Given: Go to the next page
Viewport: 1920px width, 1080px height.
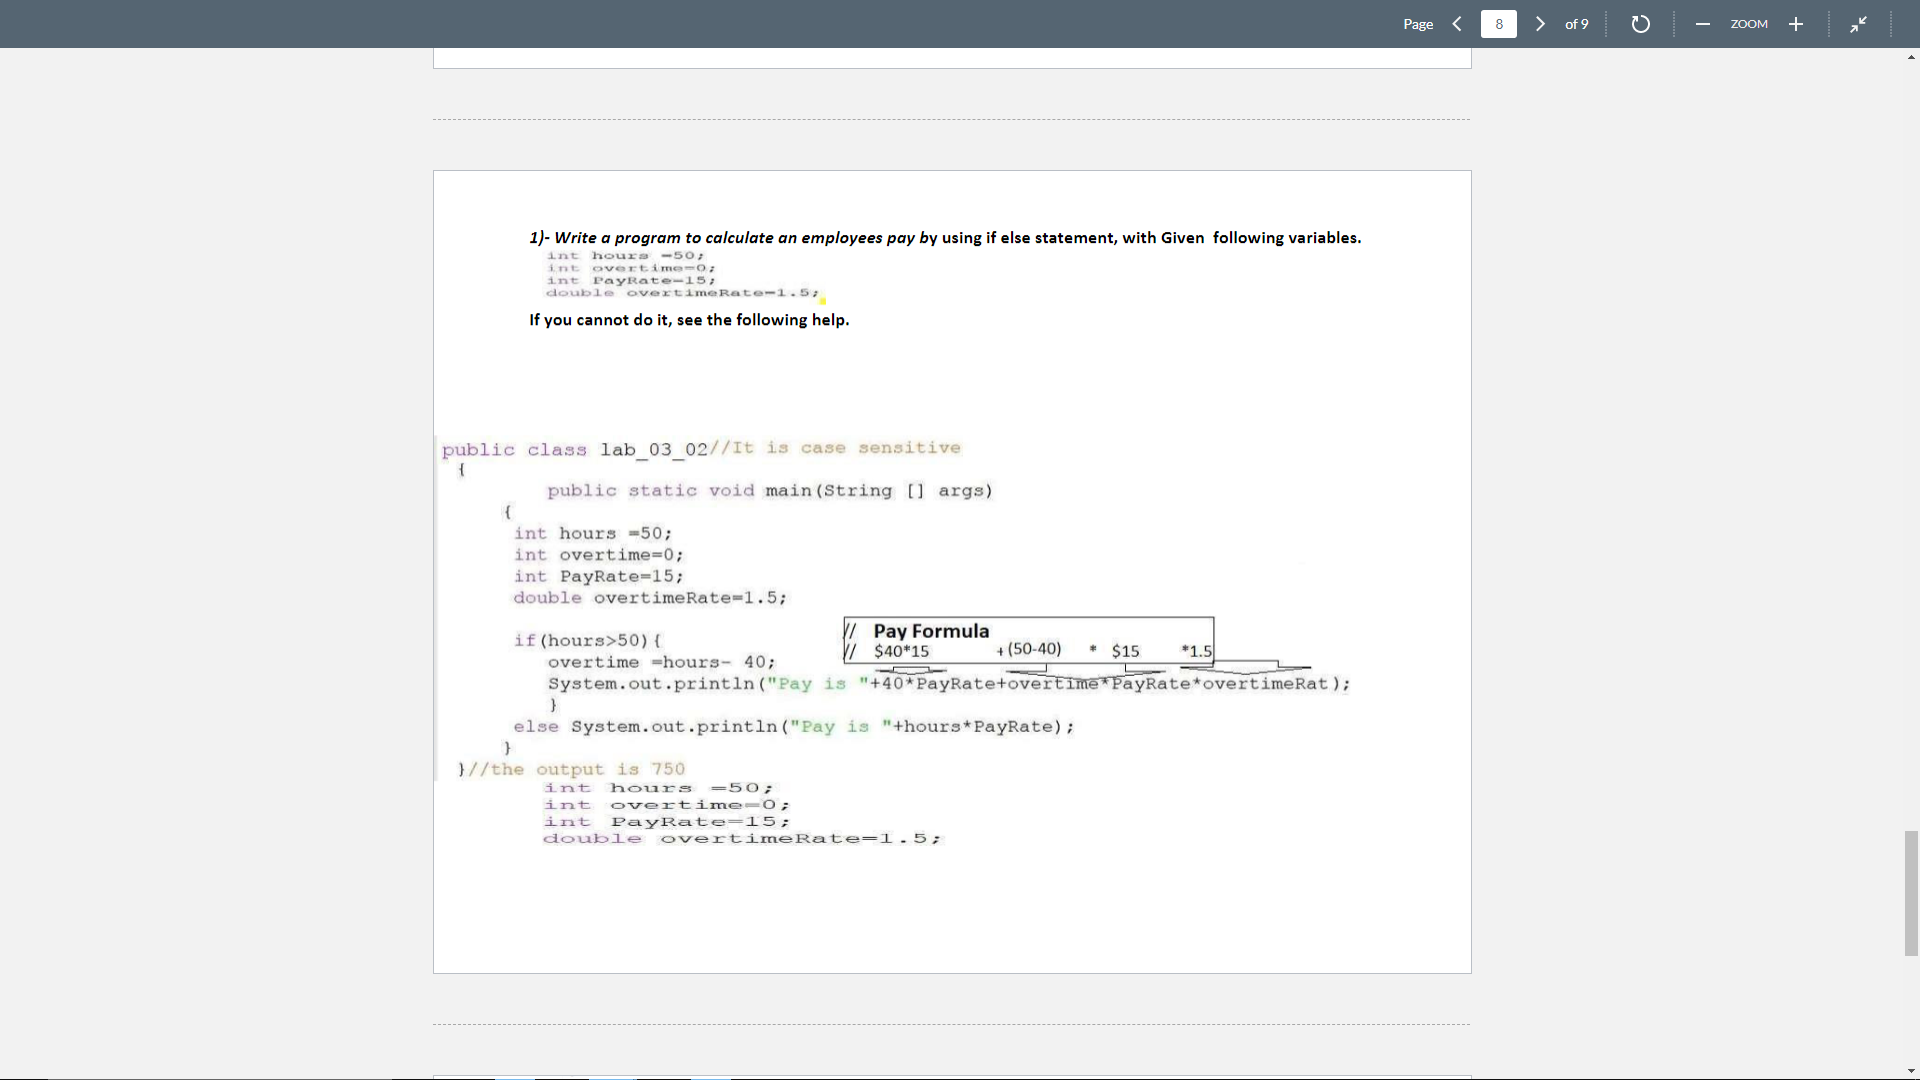Looking at the screenshot, I should click(1540, 24).
